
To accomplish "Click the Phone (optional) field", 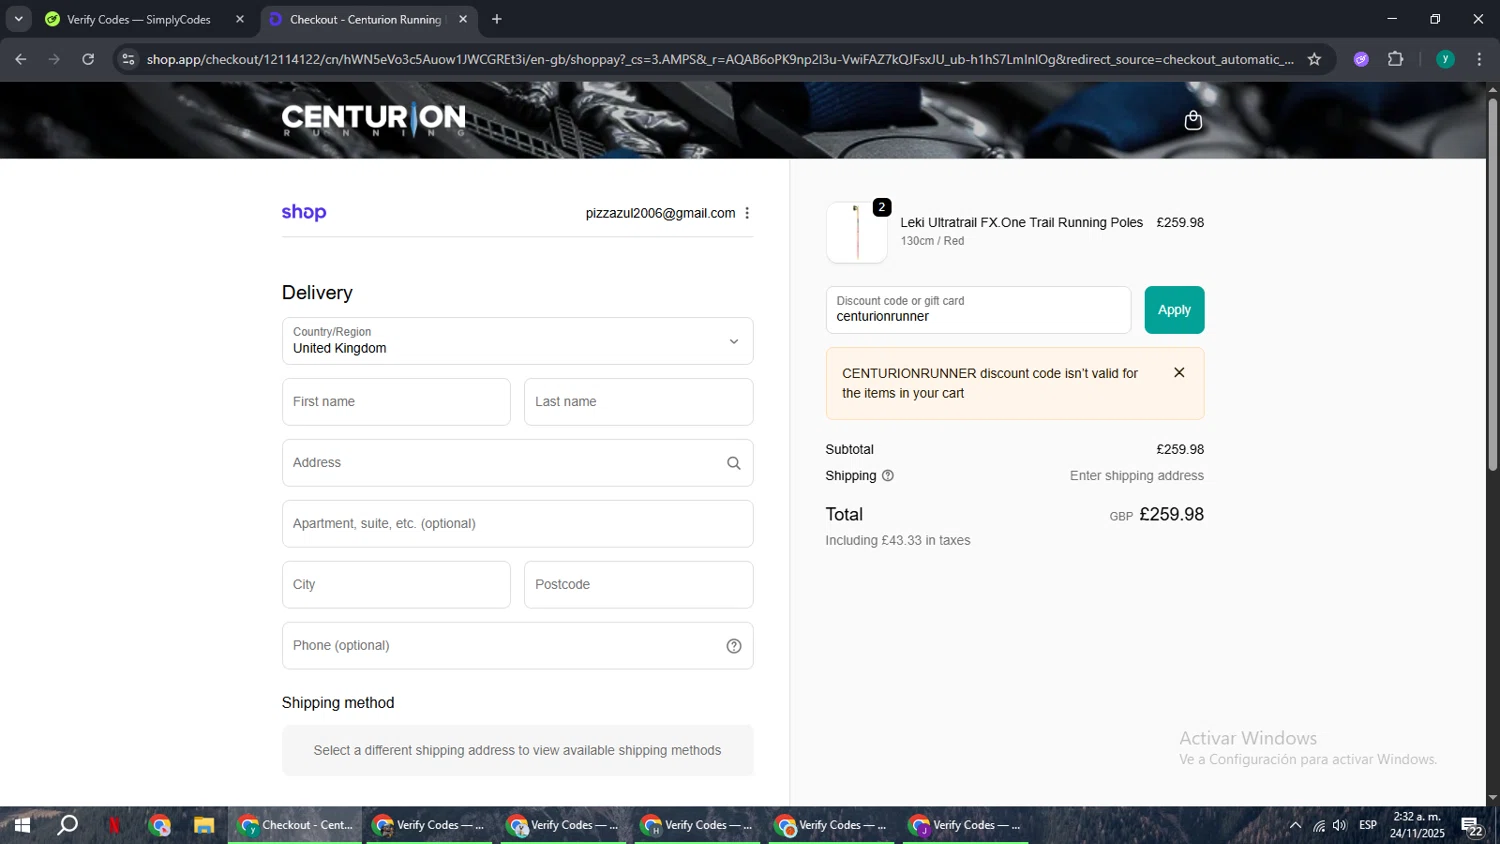I will 517,646.
